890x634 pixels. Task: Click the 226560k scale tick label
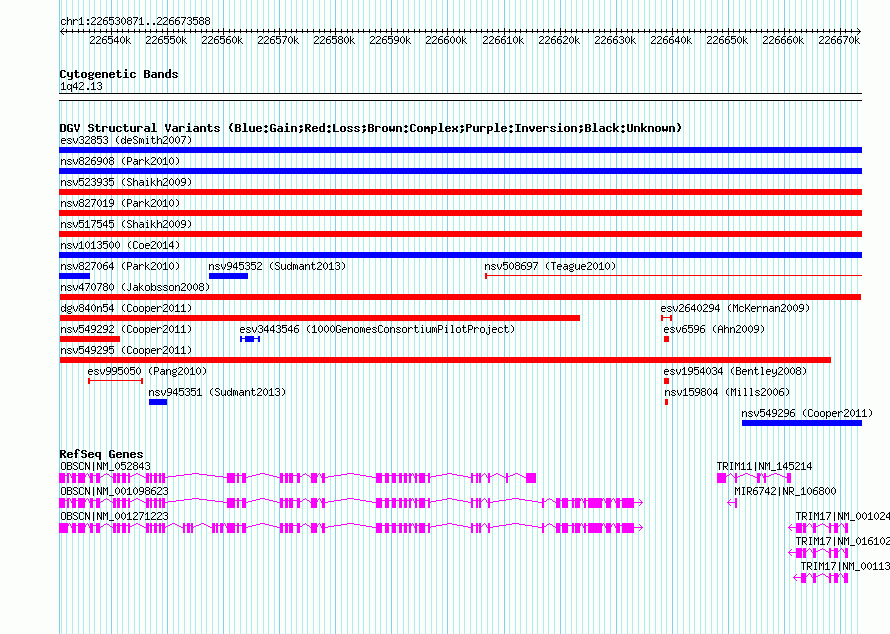click(x=222, y=40)
